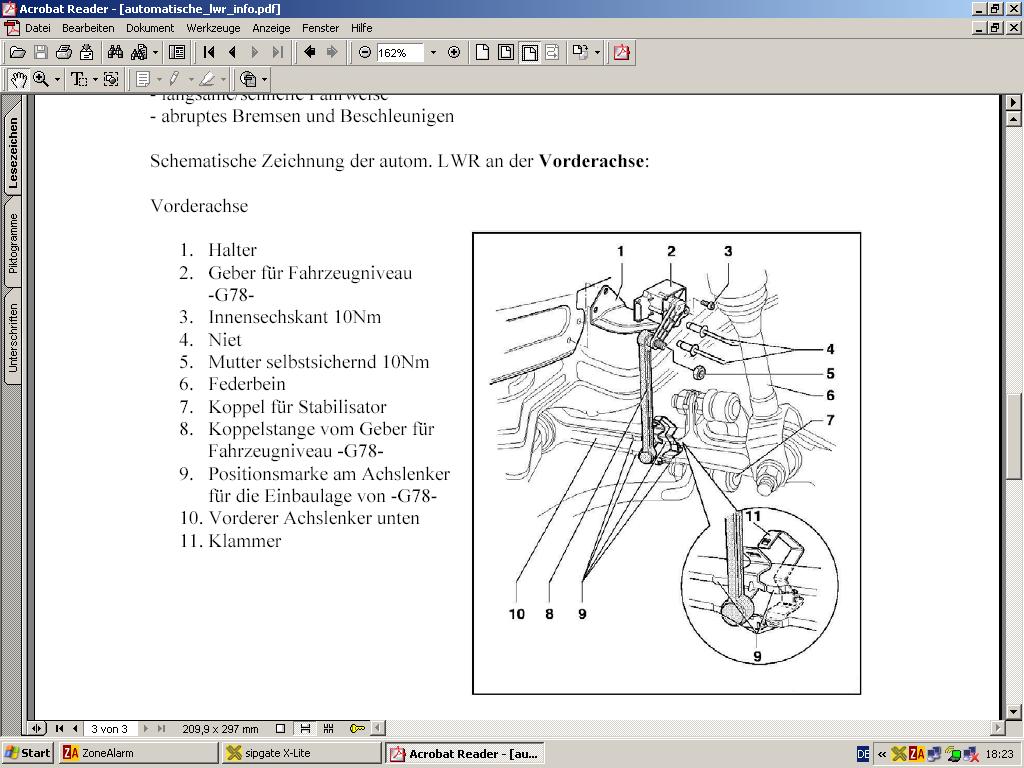Expand the Zoom tool options arrow

point(57,79)
